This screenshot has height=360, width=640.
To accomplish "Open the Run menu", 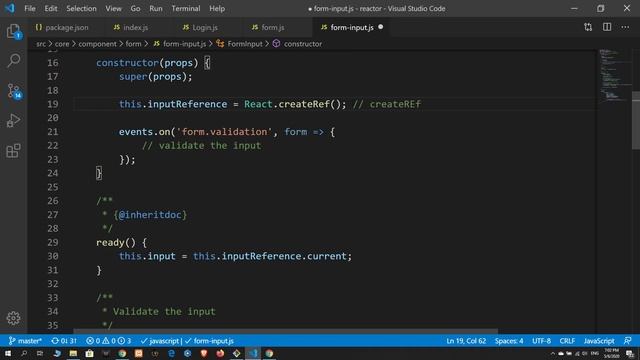I will coord(156,8).
